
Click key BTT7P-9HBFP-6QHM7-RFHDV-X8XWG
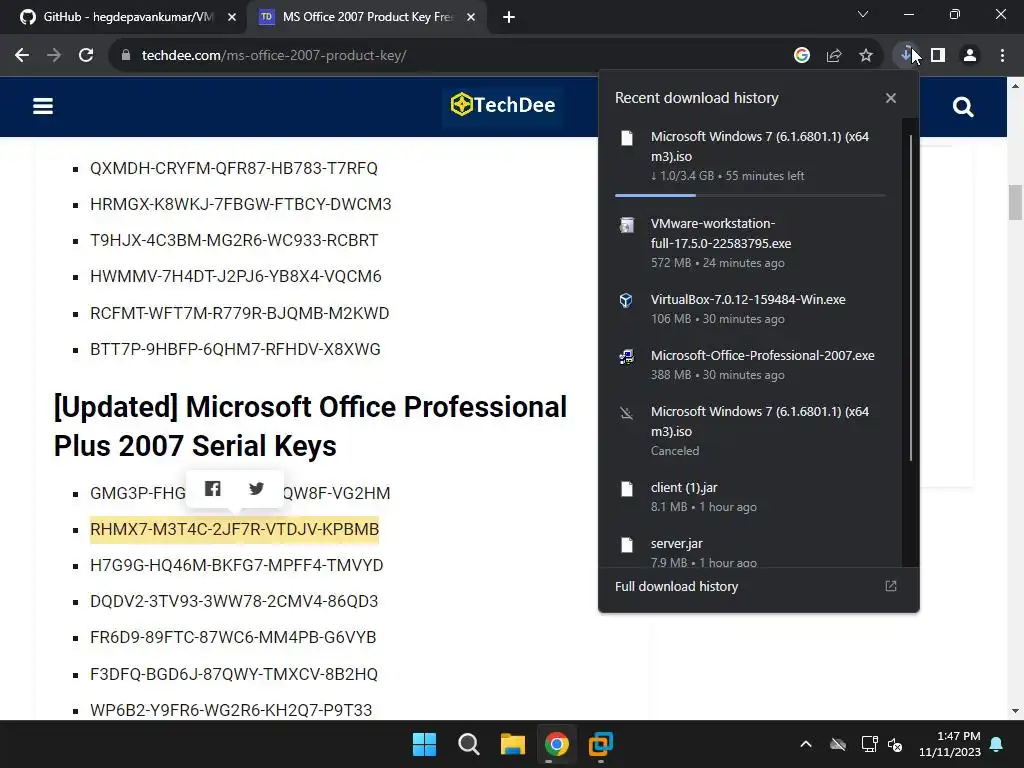[x=235, y=349]
